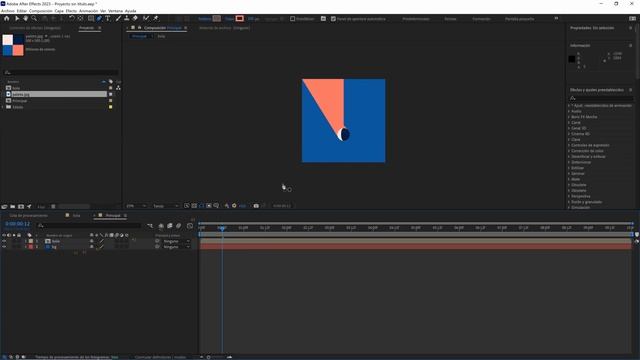Open the Archivo menu

click(x=8, y=11)
